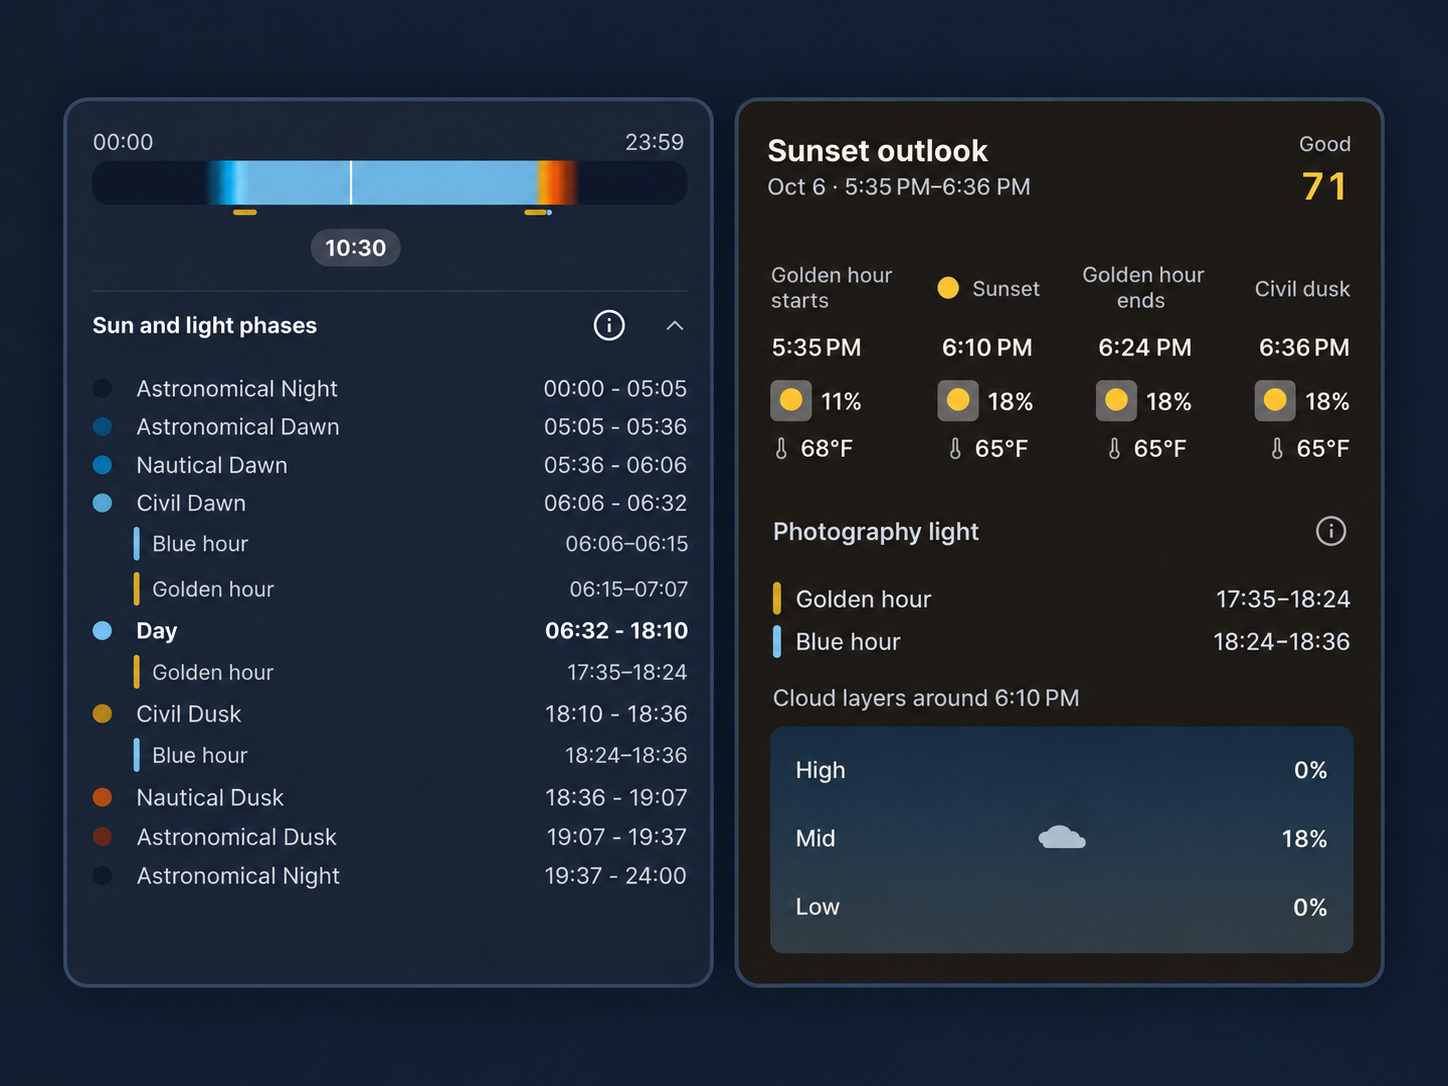Click Golden hour row in Photography light
Viewport: 1448px width, 1086px height.
[x=1062, y=599]
